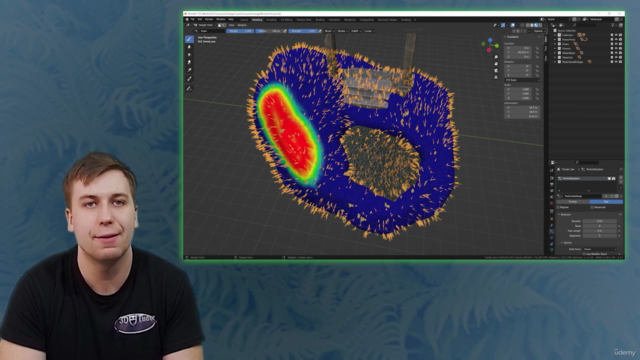Viewport: 640px width, 360px height.
Task: Select the Draw weight paint tool
Action: pyautogui.click(x=189, y=39)
